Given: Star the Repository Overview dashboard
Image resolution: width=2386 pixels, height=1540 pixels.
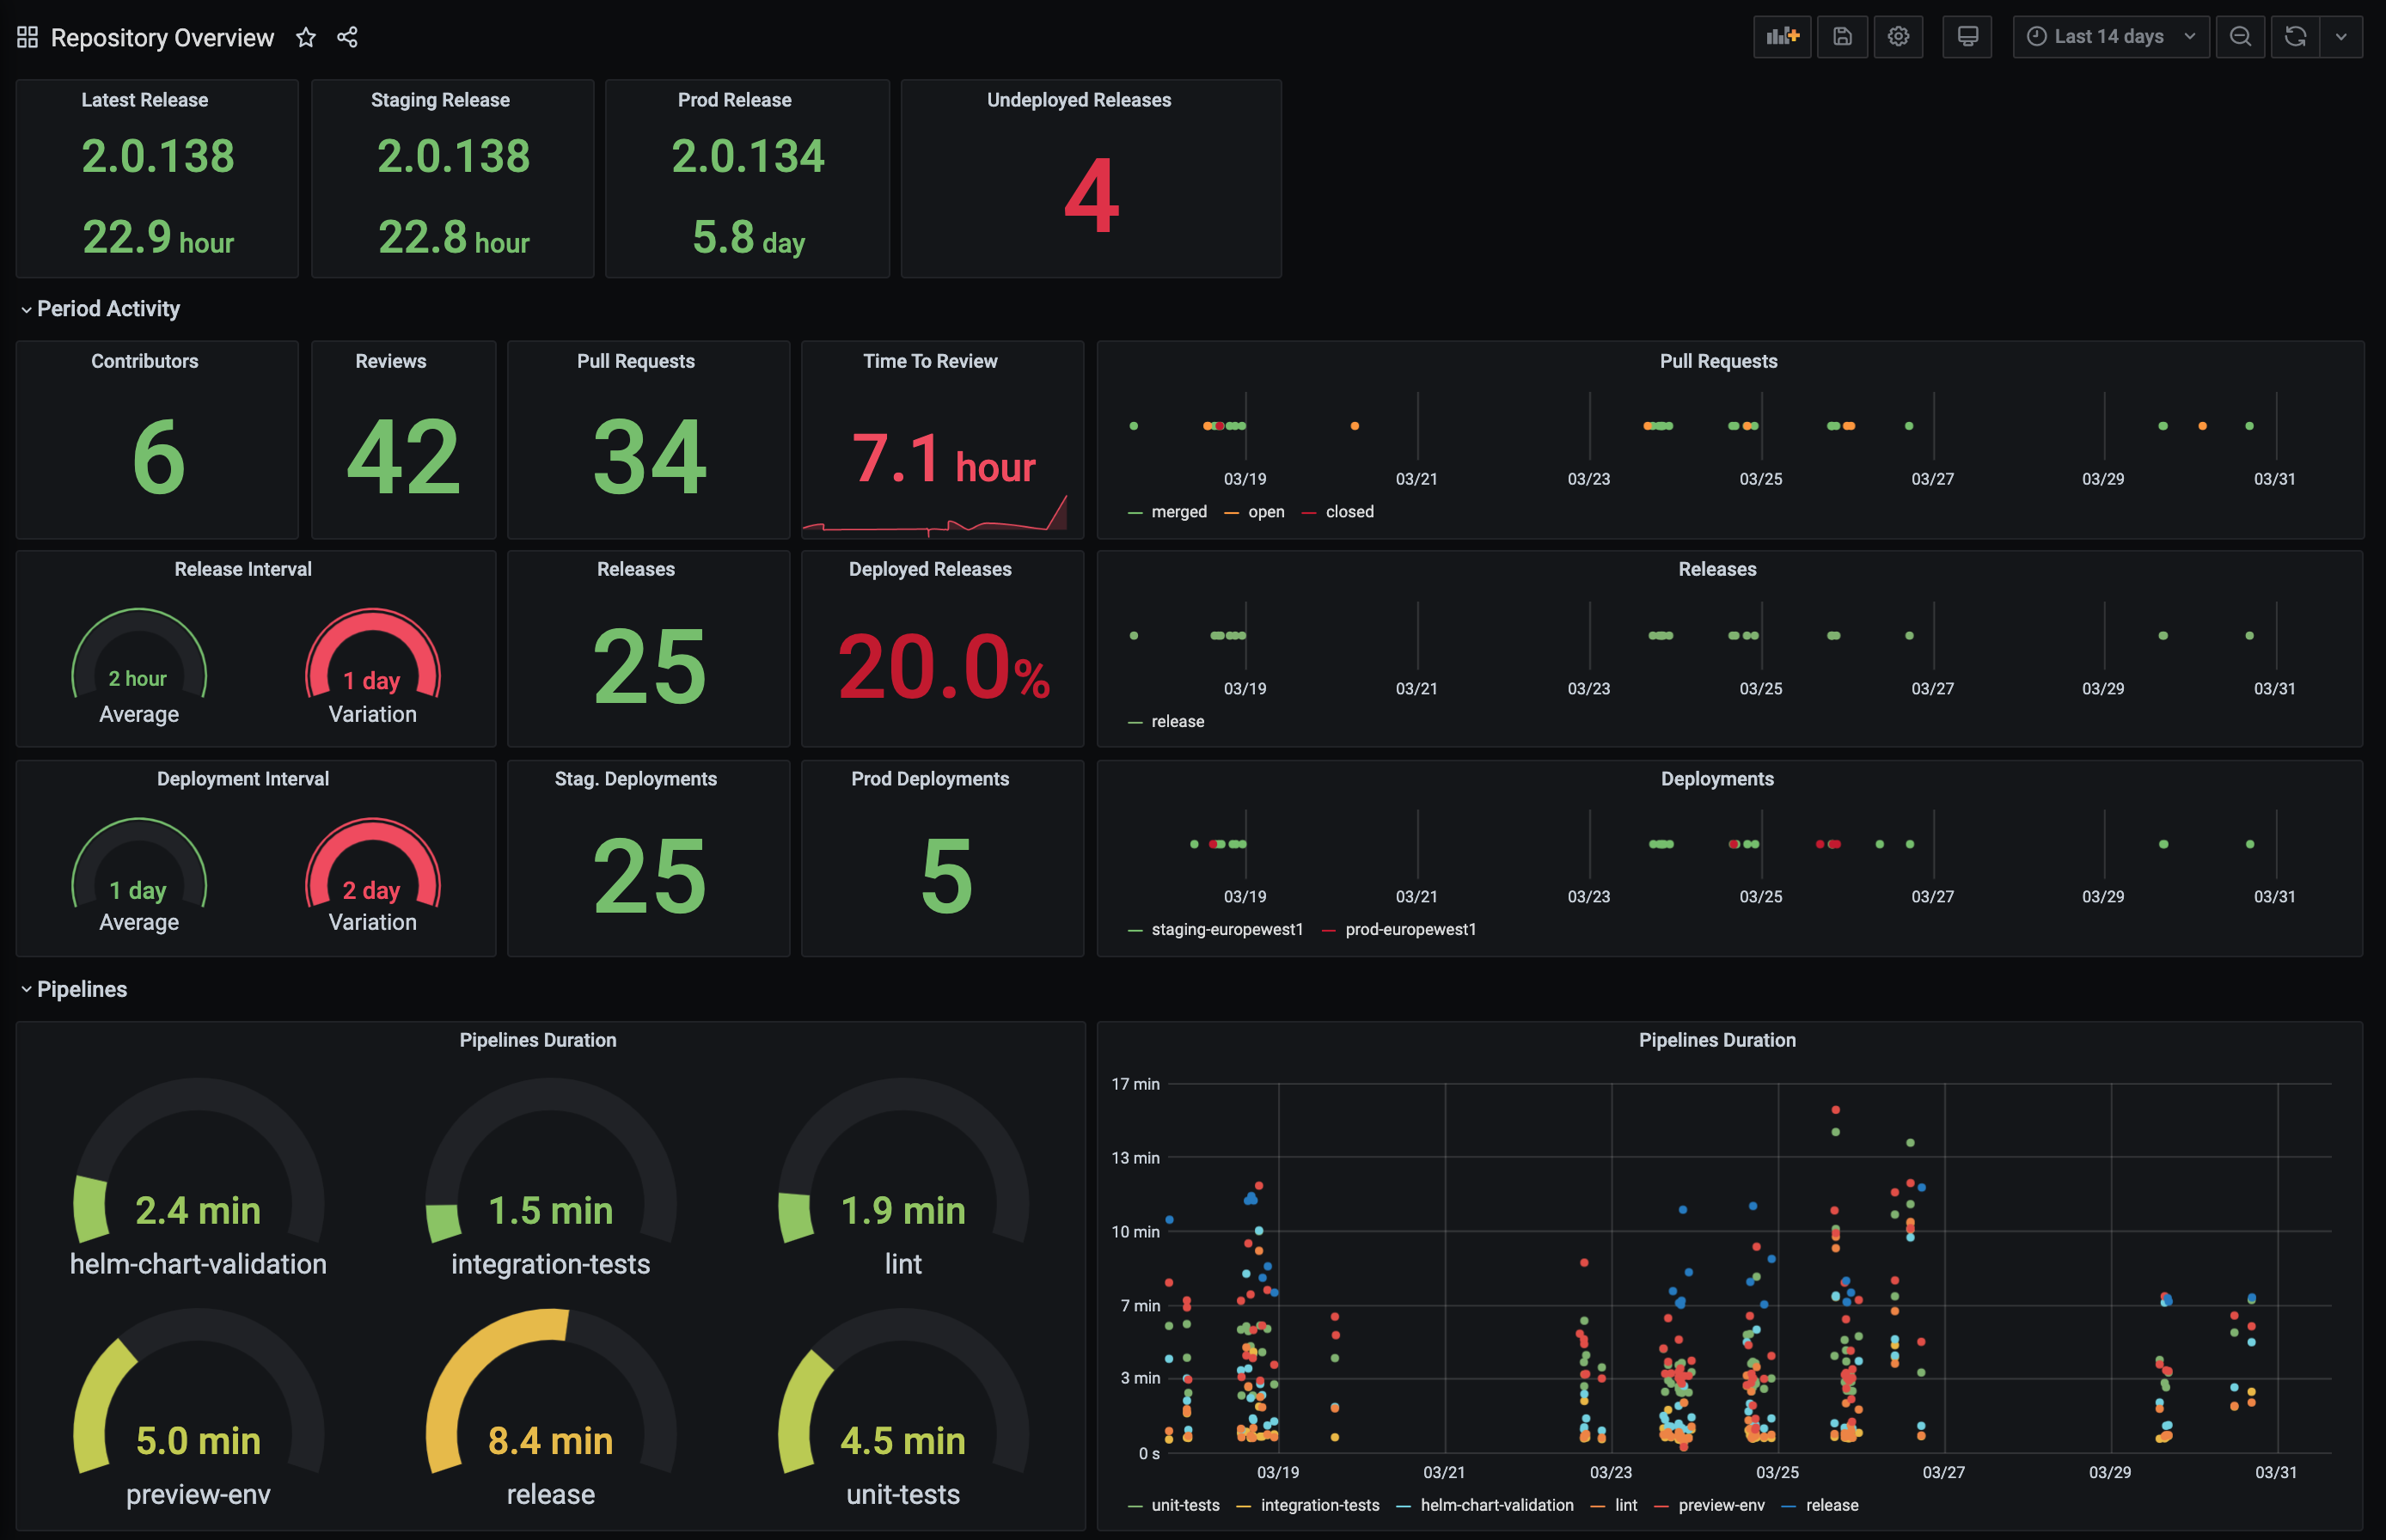Looking at the screenshot, I should pyautogui.click(x=306, y=37).
